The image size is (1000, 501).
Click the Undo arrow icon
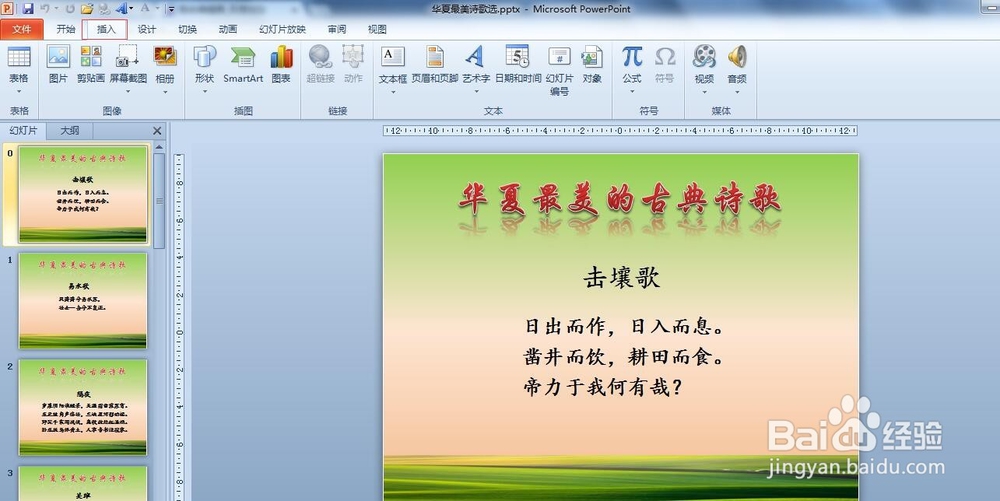pos(45,9)
